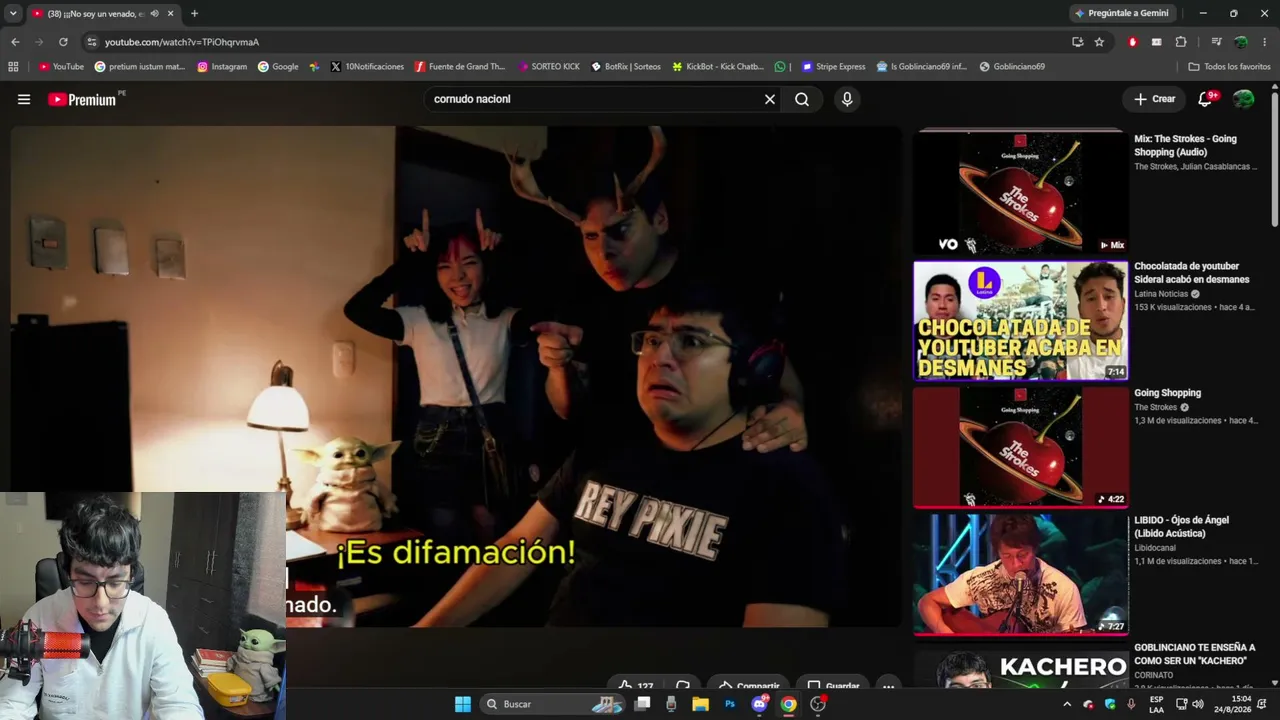
Task: Open the Todos los favoritos folder
Action: 1229,67
